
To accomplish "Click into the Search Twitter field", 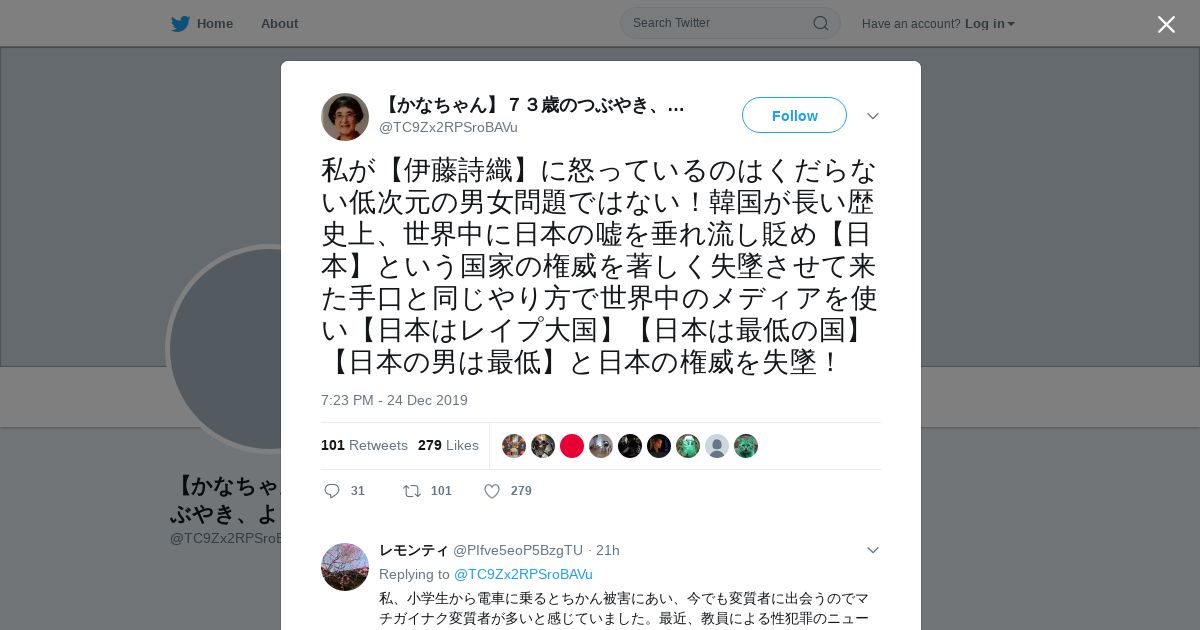I will [x=720, y=23].
